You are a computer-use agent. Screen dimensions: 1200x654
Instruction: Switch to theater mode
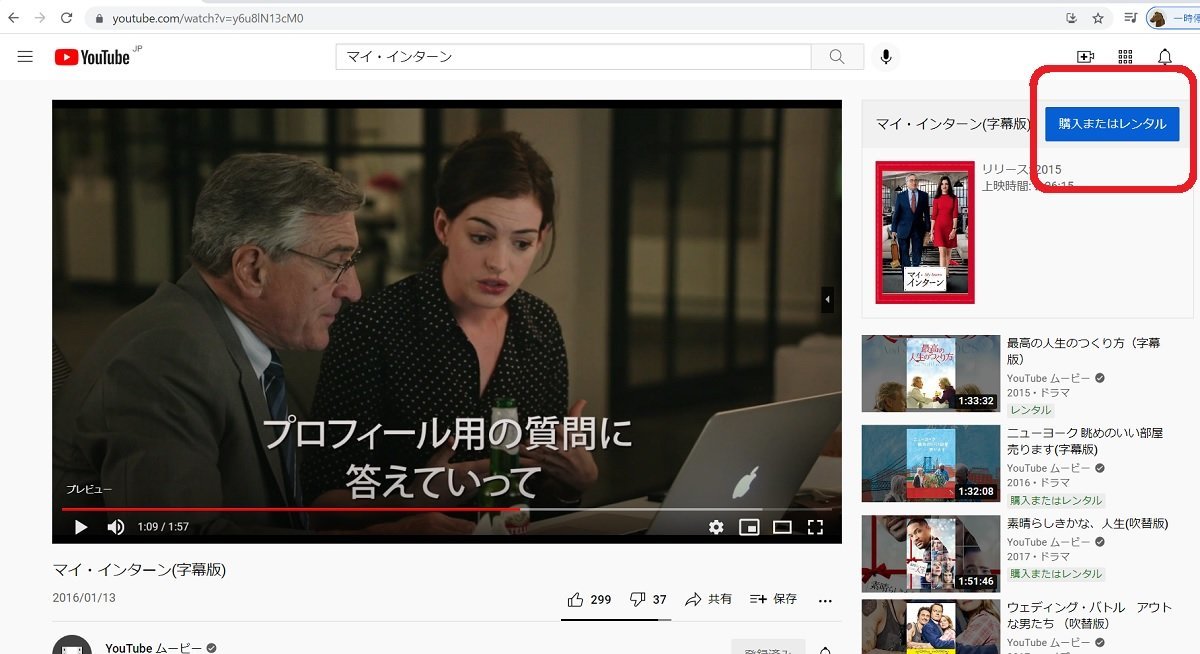click(x=782, y=527)
